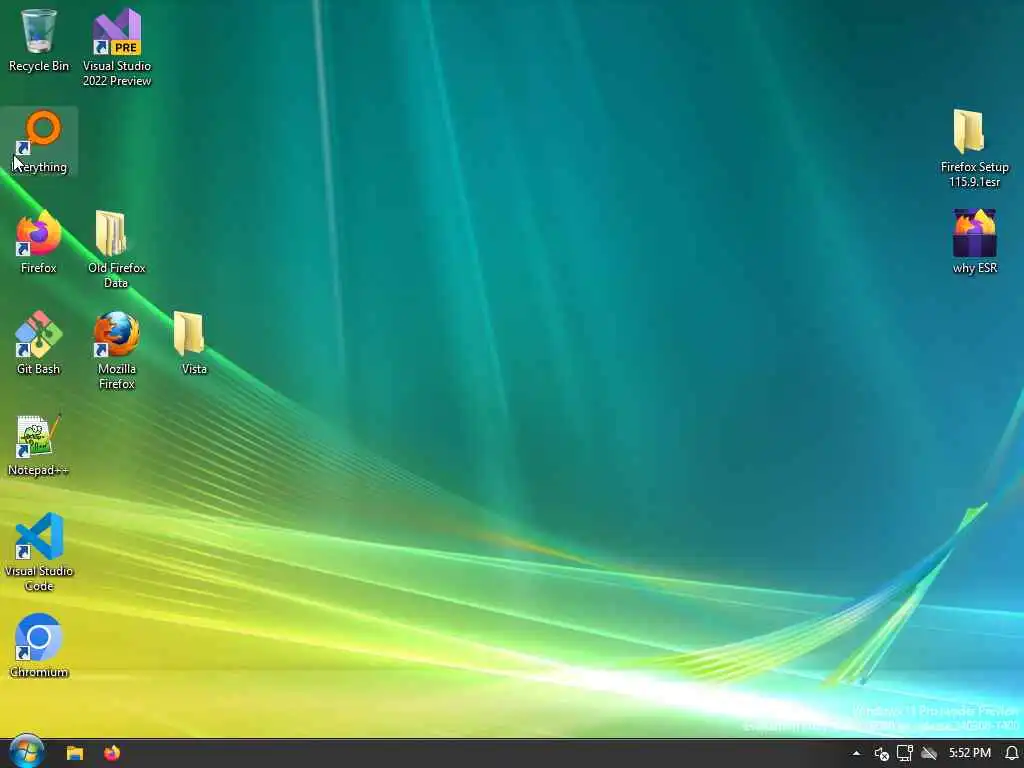Select the Chromium shortcut
The image size is (1024, 768).
click(39, 646)
